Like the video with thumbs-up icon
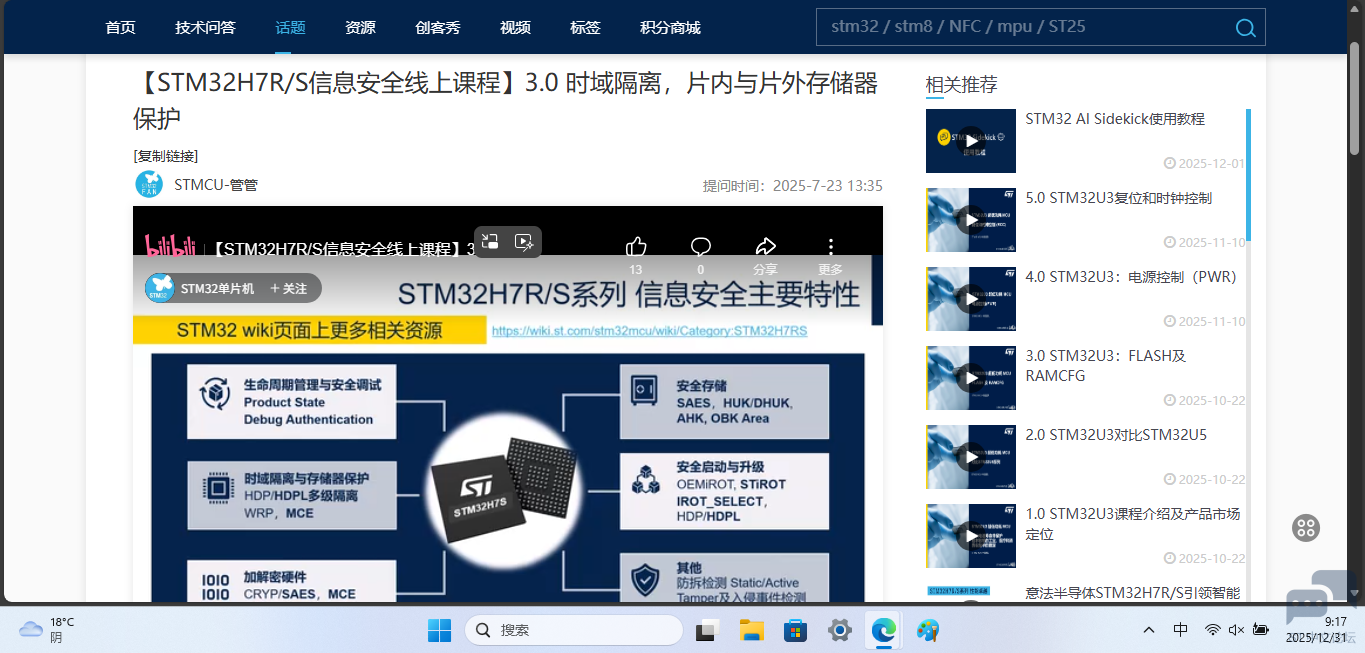This screenshot has width=1365, height=653. 636,246
